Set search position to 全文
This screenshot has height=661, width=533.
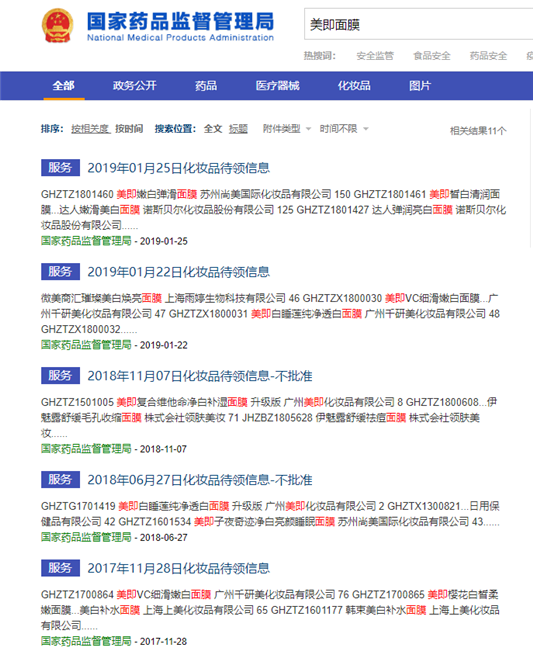[213, 129]
